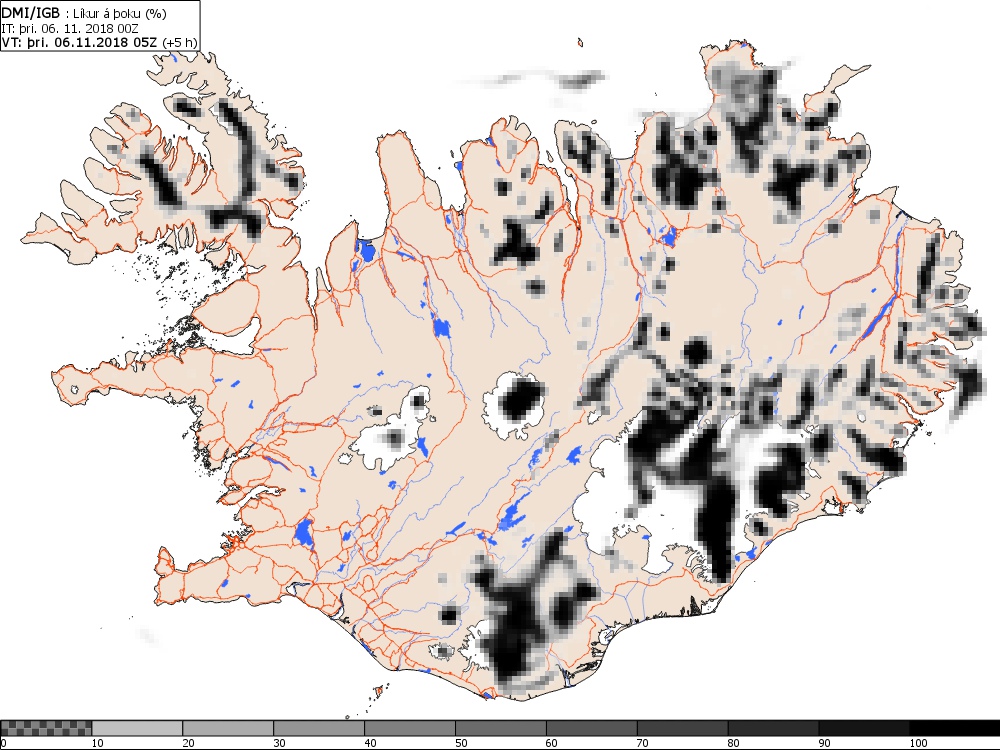Viewport: 1000px width, 750px height.
Task: Select the 50–60 legend swatch
Action: pyautogui.click(x=501, y=728)
